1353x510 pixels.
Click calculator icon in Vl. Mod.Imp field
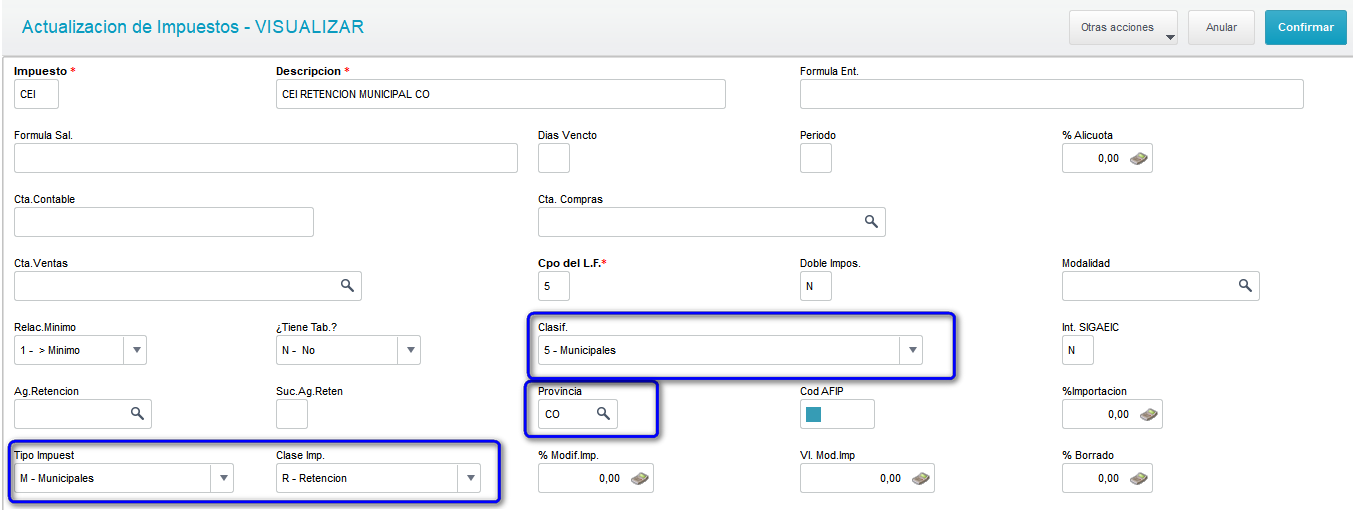pyautogui.click(x=920, y=478)
